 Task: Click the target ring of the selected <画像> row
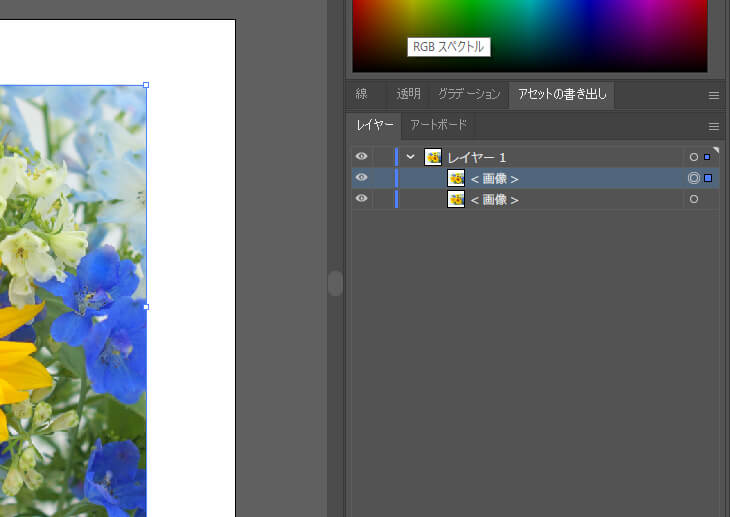pyautogui.click(x=694, y=178)
